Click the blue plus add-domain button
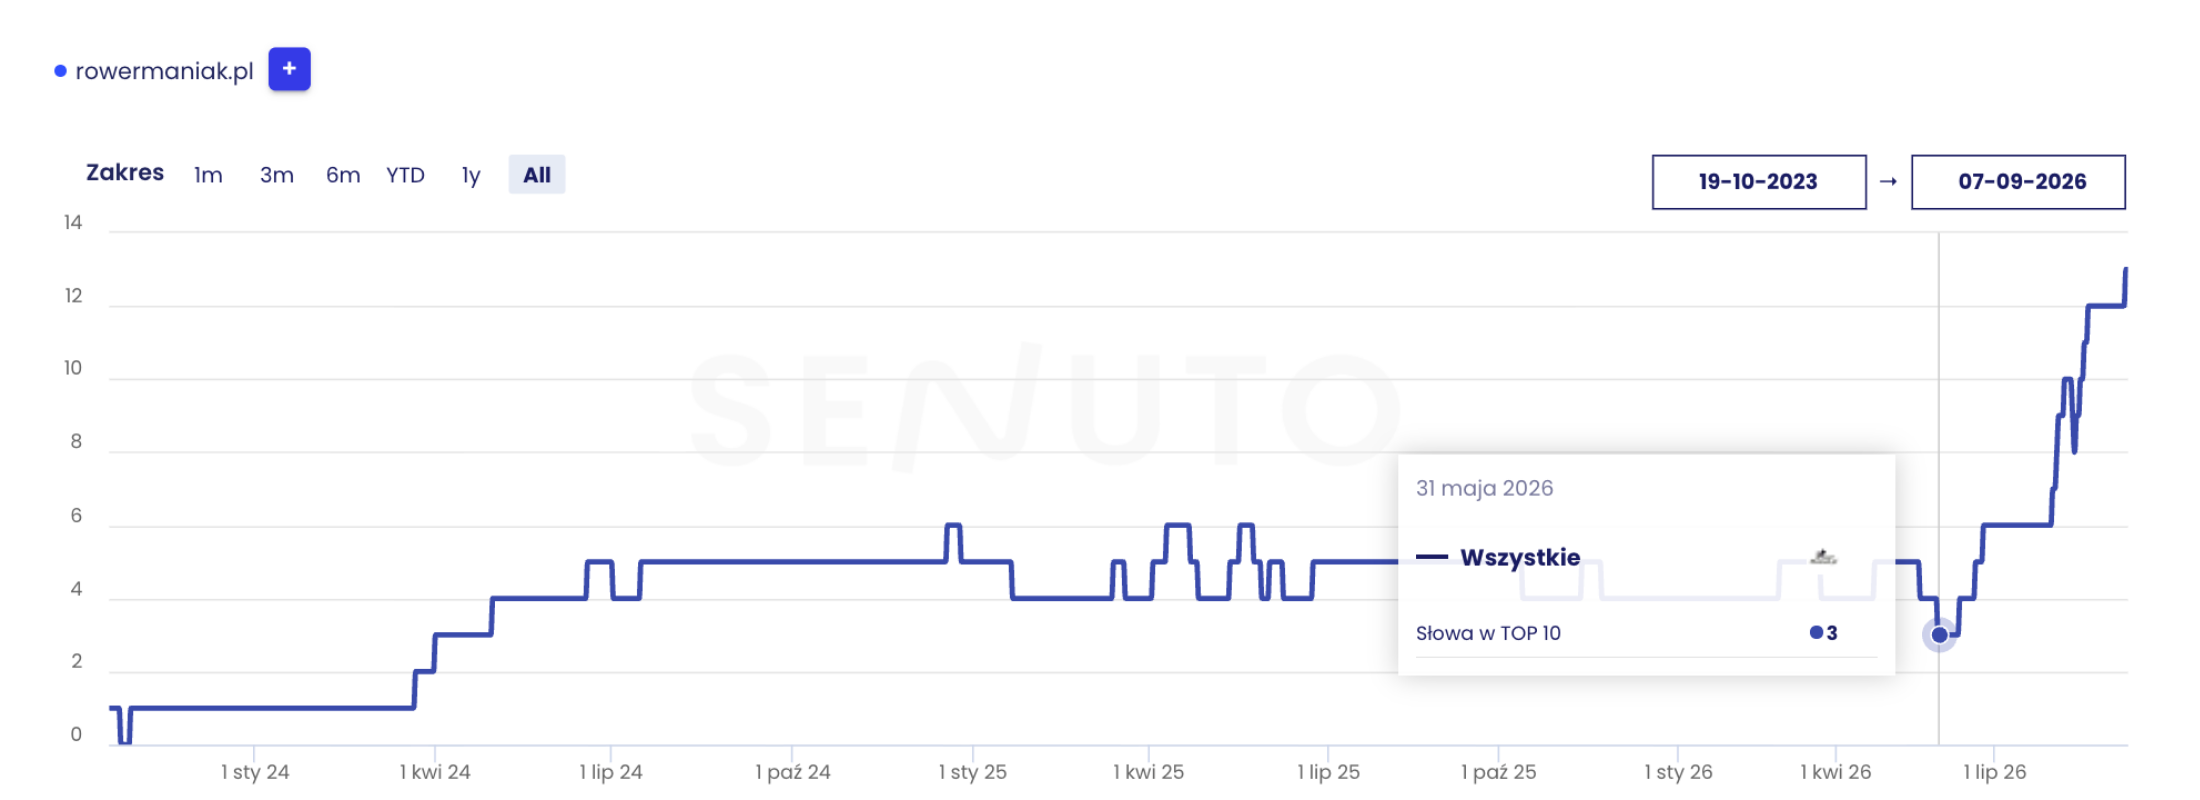 289,69
